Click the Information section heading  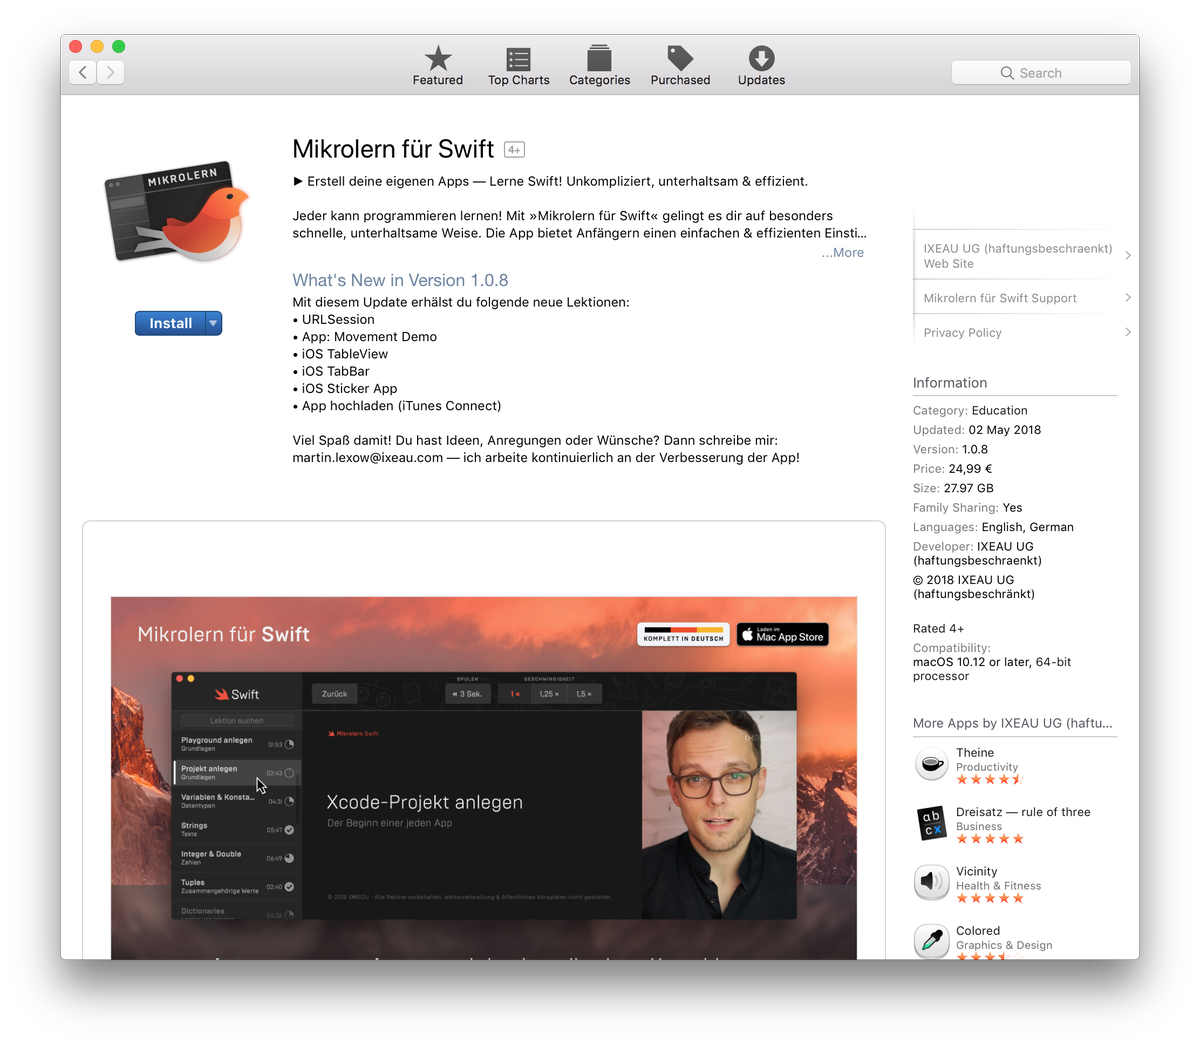tap(950, 383)
